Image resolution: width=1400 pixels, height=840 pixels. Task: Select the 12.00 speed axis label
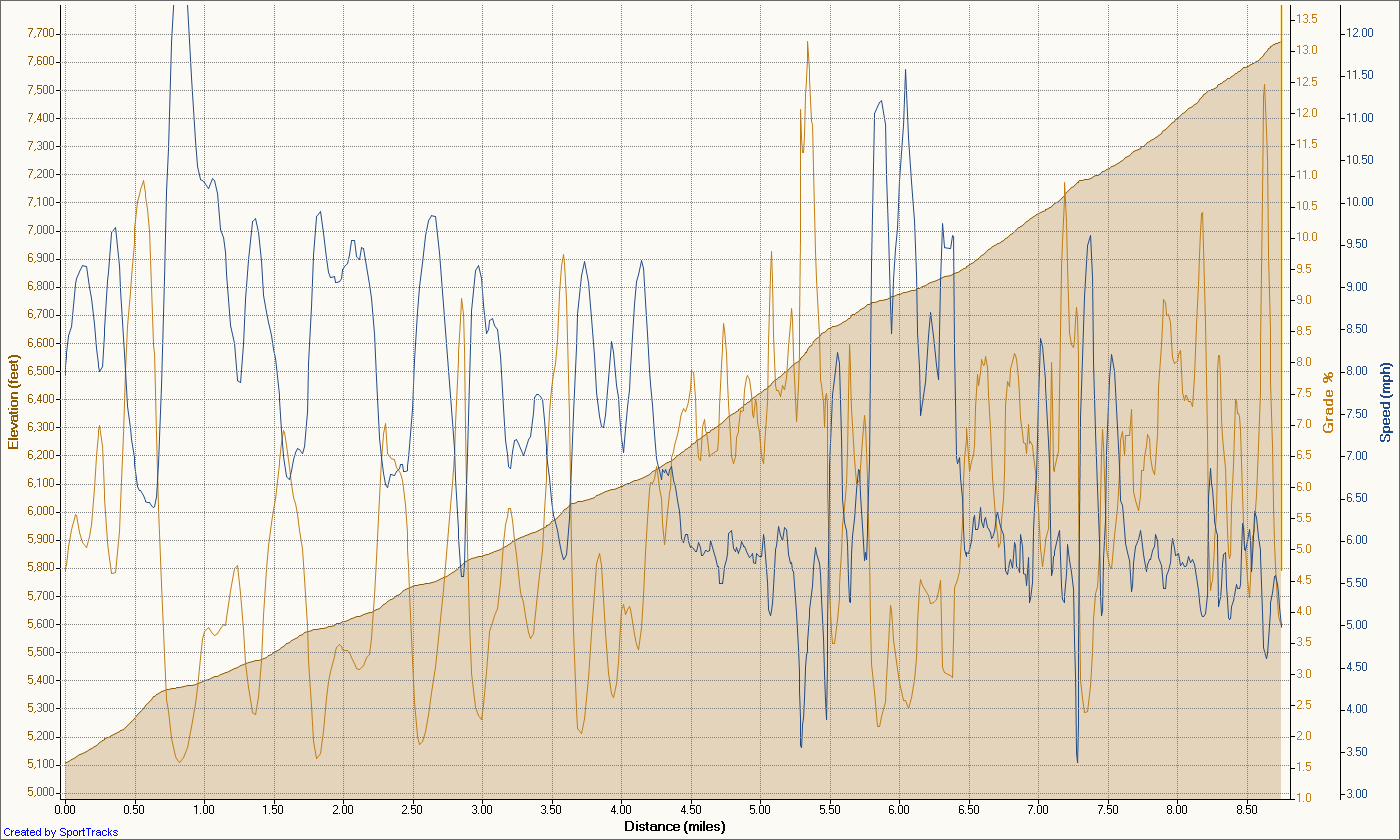(x=1359, y=33)
